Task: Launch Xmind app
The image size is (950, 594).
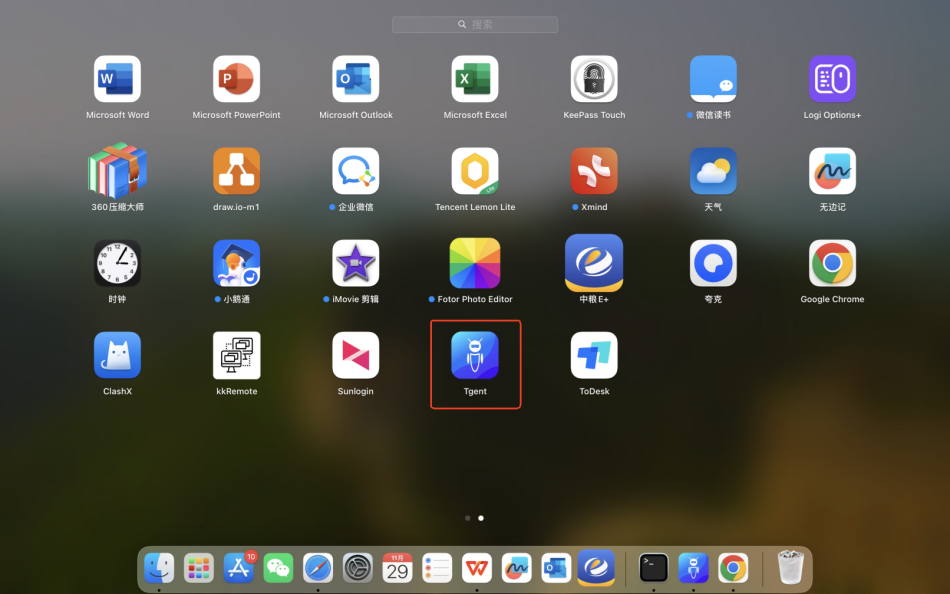Action: coord(594,171)
